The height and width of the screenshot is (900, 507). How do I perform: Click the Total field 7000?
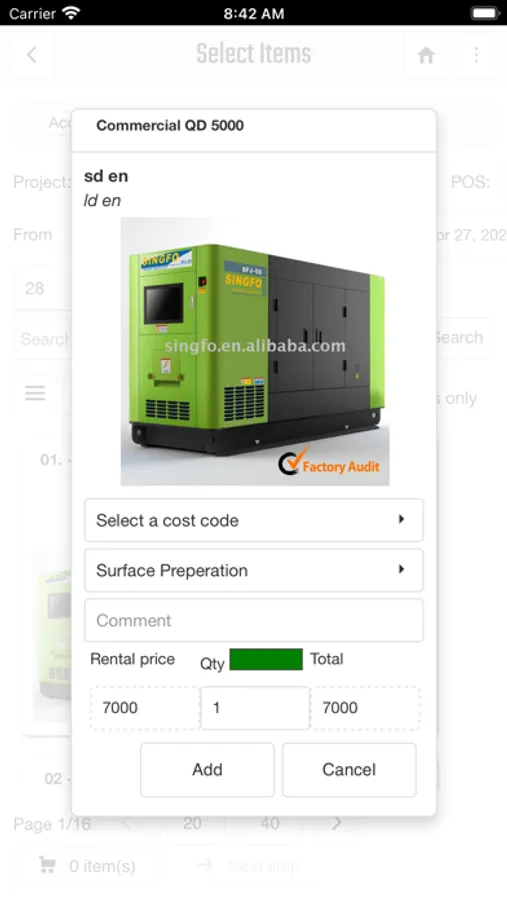point(365,708)
